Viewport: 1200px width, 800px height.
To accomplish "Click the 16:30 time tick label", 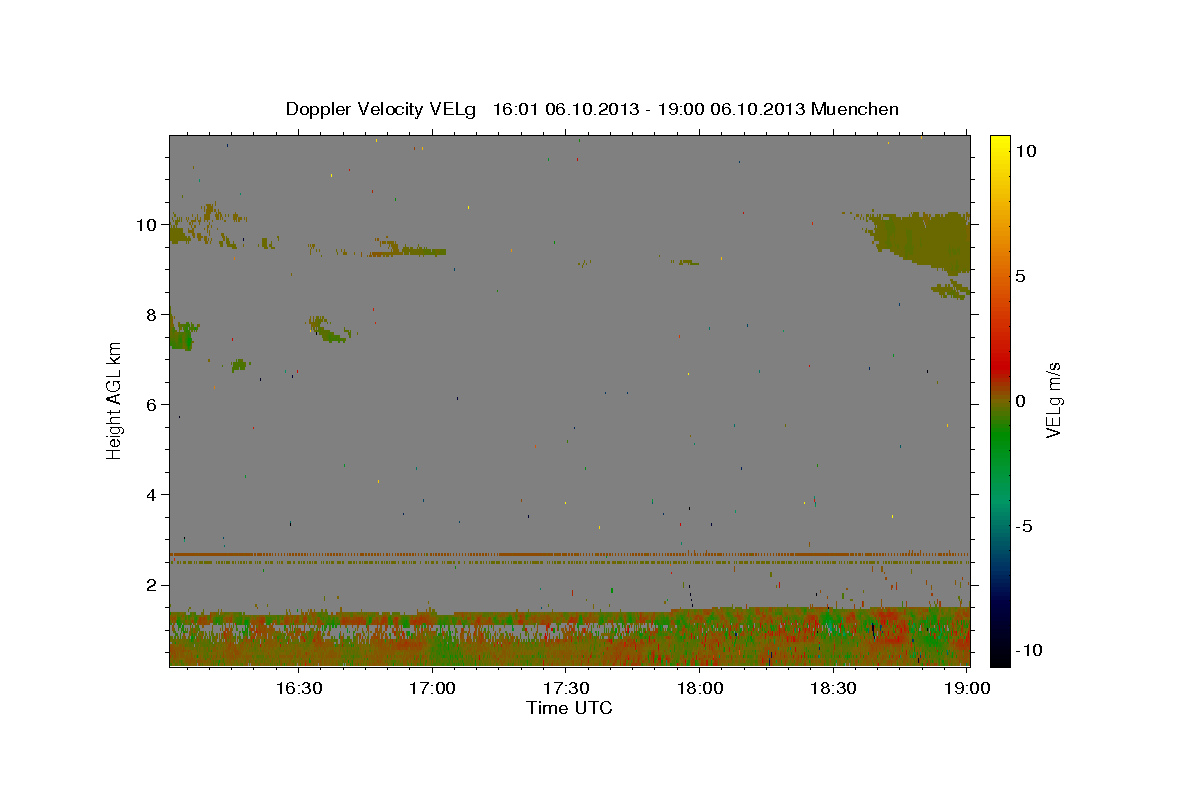I will click(x=297, y=688).
